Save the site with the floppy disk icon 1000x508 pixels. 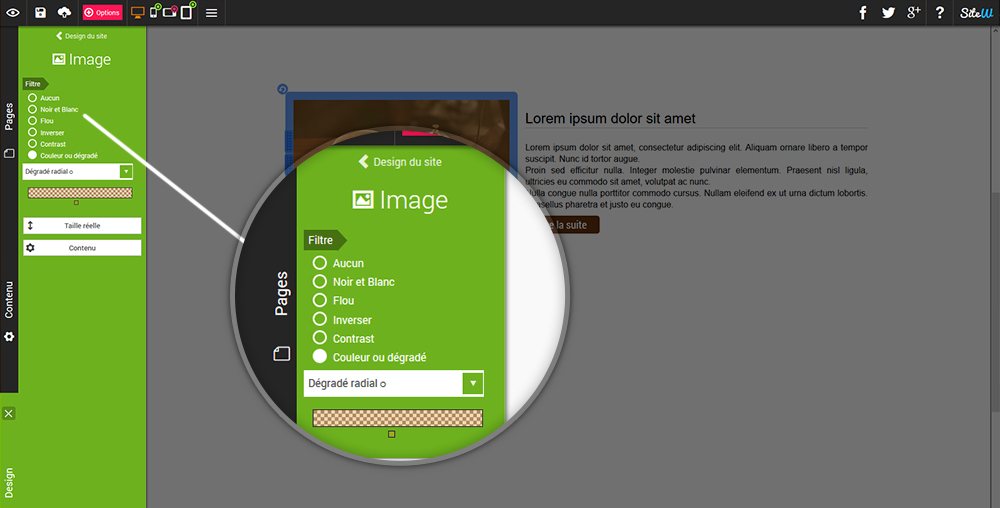(x=40, y=13)
